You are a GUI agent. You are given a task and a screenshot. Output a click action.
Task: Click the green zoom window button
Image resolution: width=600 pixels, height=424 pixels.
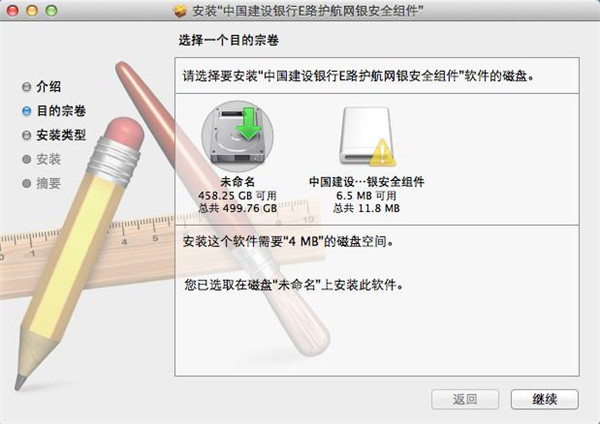51,11
